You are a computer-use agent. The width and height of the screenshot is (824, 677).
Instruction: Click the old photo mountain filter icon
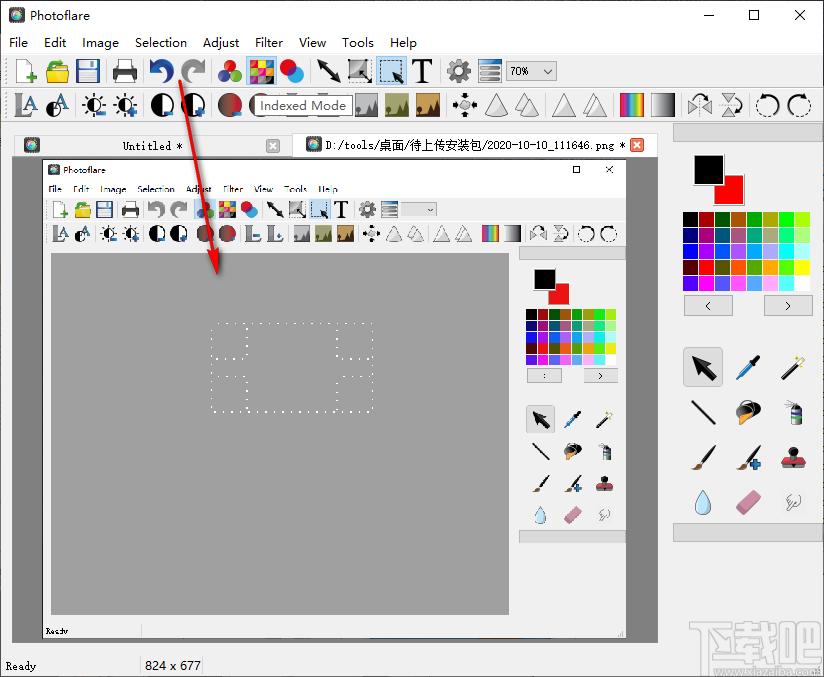tap(397, 105)
